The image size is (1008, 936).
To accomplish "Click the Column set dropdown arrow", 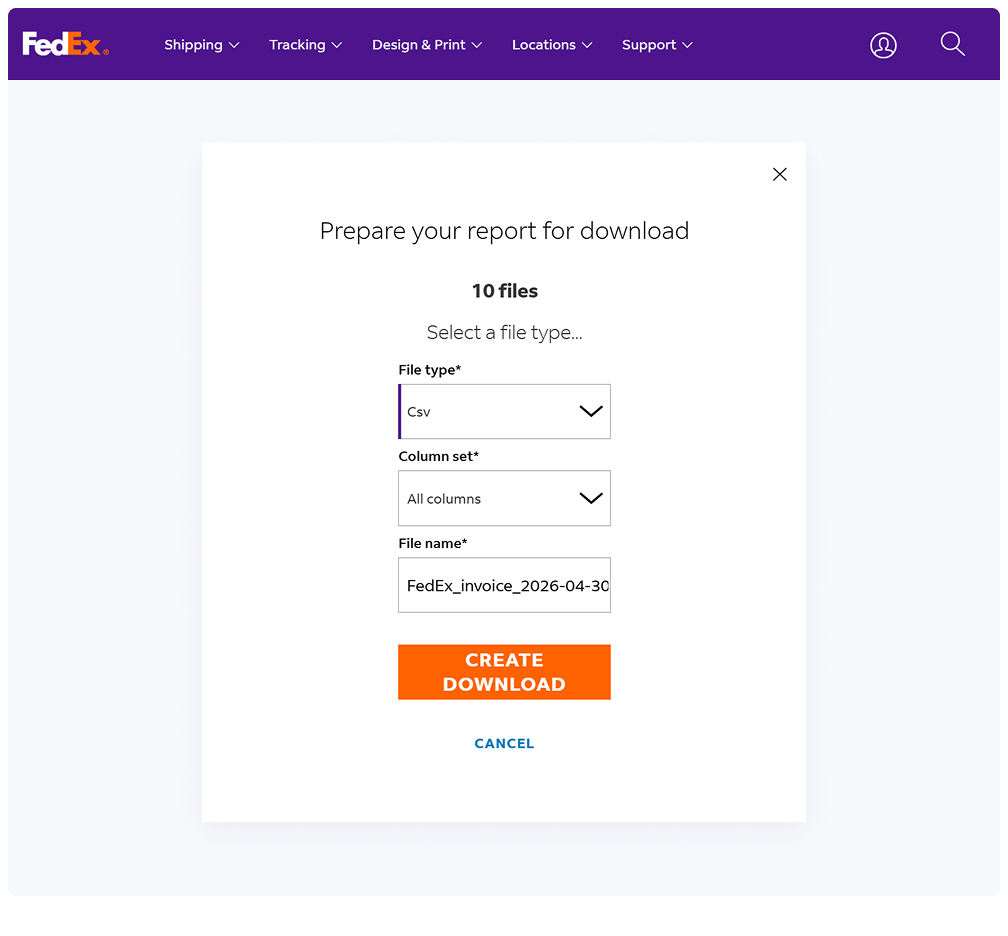I will (591, 498).
